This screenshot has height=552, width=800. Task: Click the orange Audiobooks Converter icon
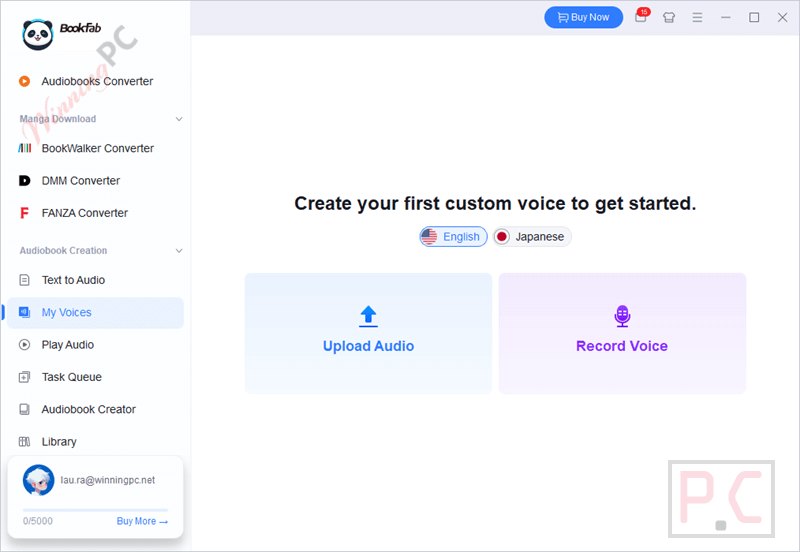coord(24,81)
